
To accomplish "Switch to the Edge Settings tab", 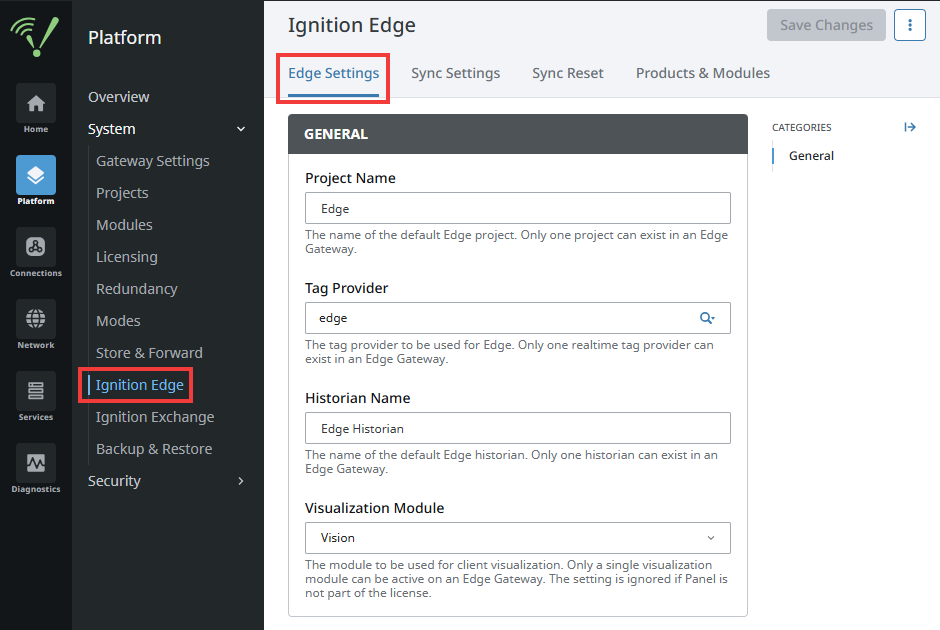I will 333,73.
